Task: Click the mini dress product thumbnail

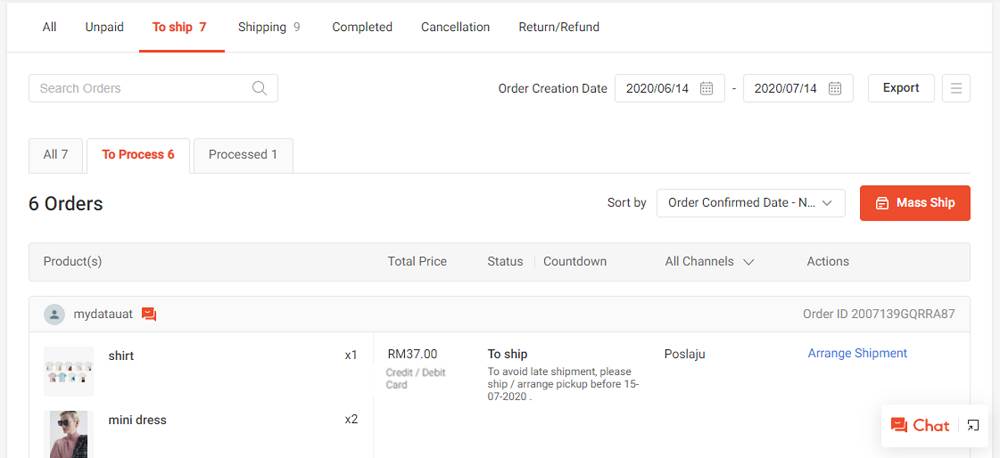Action: (x=69, y=434)
